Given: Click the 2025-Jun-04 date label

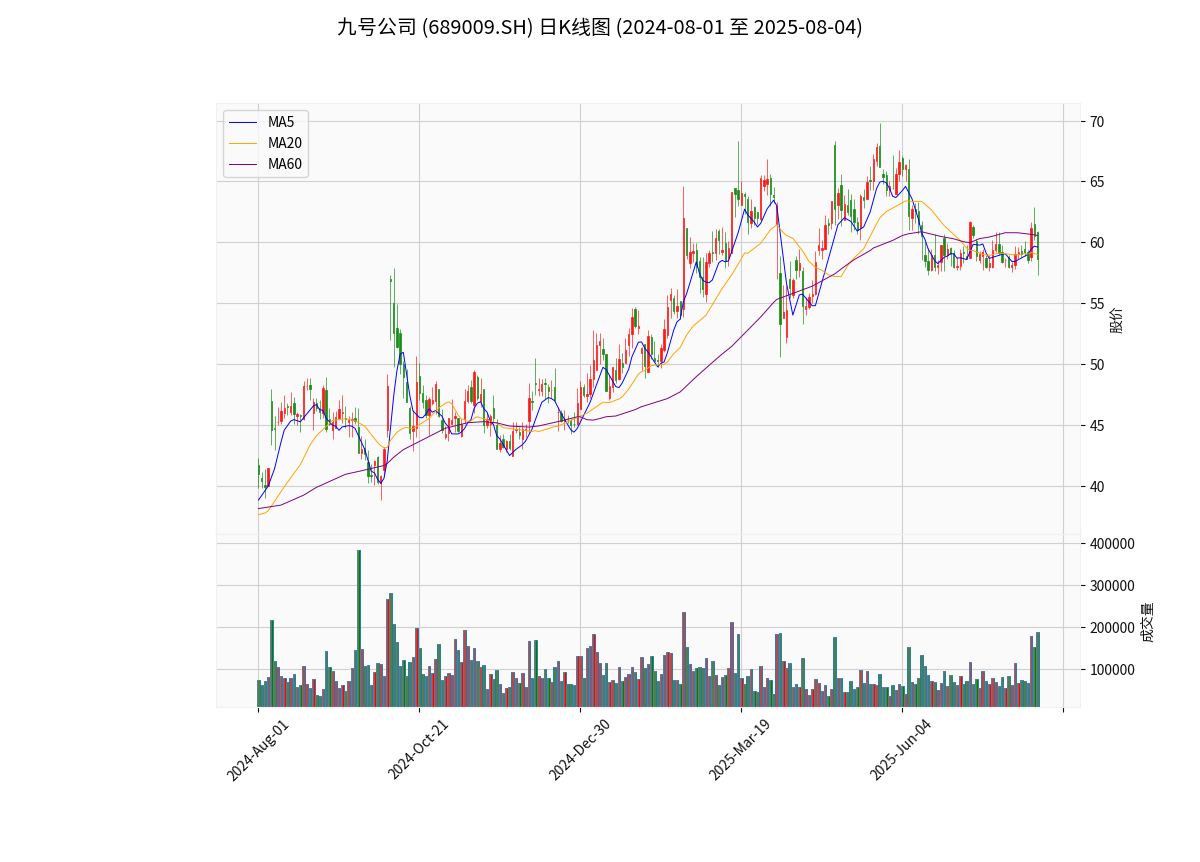Looking at the screenshot, I should (x=902, y=750).
